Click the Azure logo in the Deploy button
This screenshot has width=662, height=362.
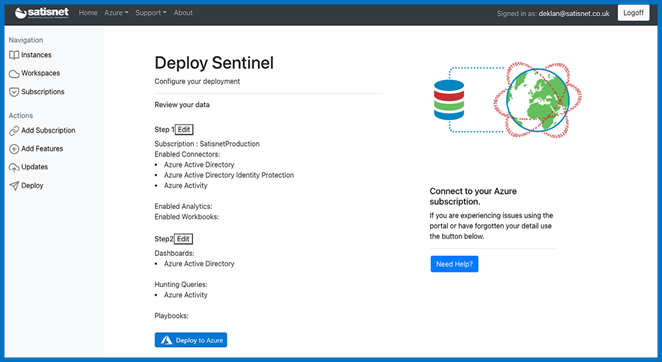click(x=166, y=340)
